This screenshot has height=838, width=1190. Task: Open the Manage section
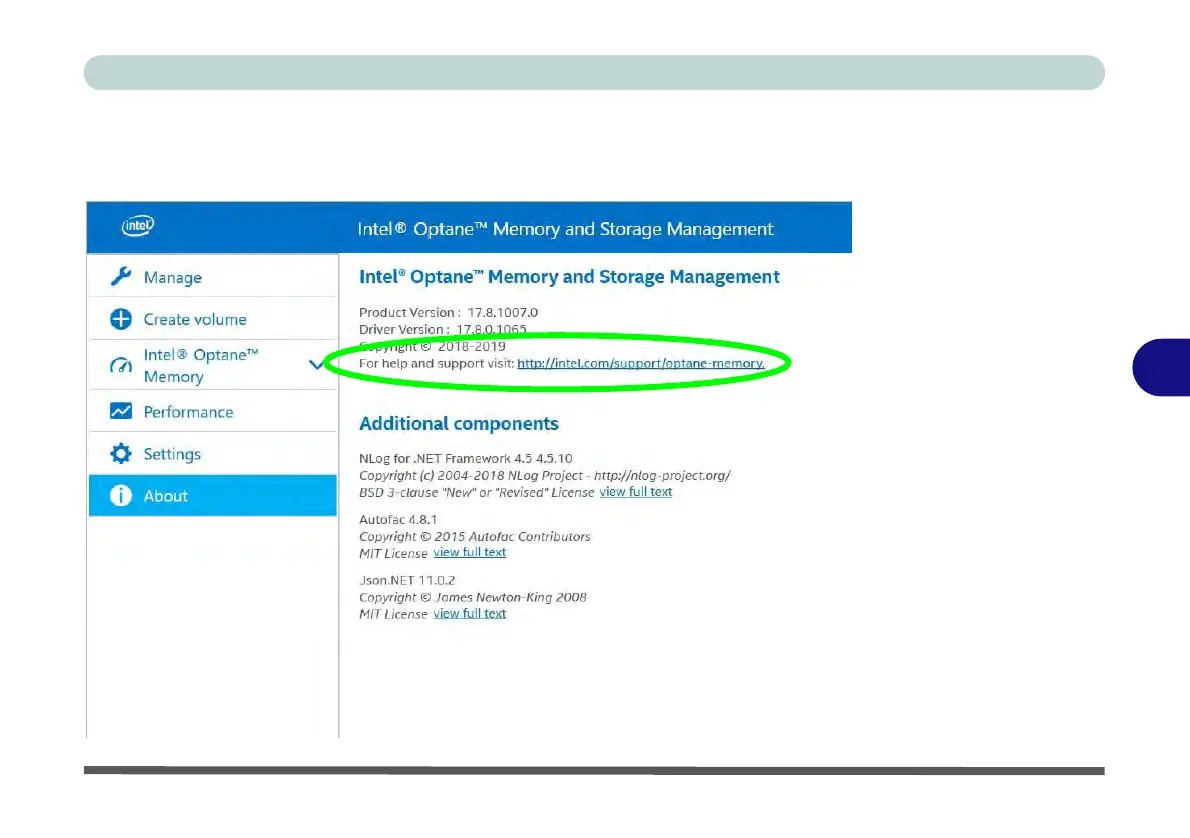click(x=212, y=276)
